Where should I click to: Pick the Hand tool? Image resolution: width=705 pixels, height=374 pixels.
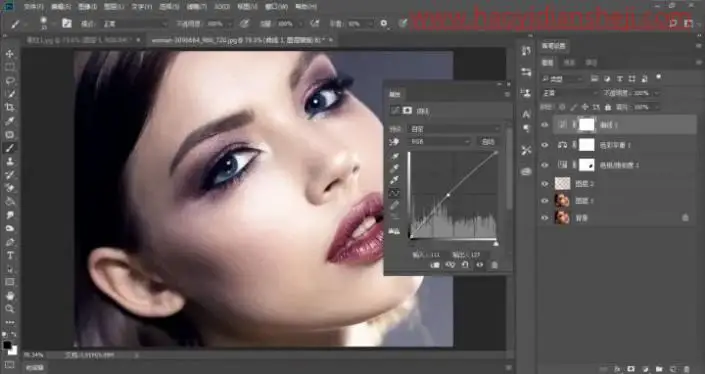(9, 295)
